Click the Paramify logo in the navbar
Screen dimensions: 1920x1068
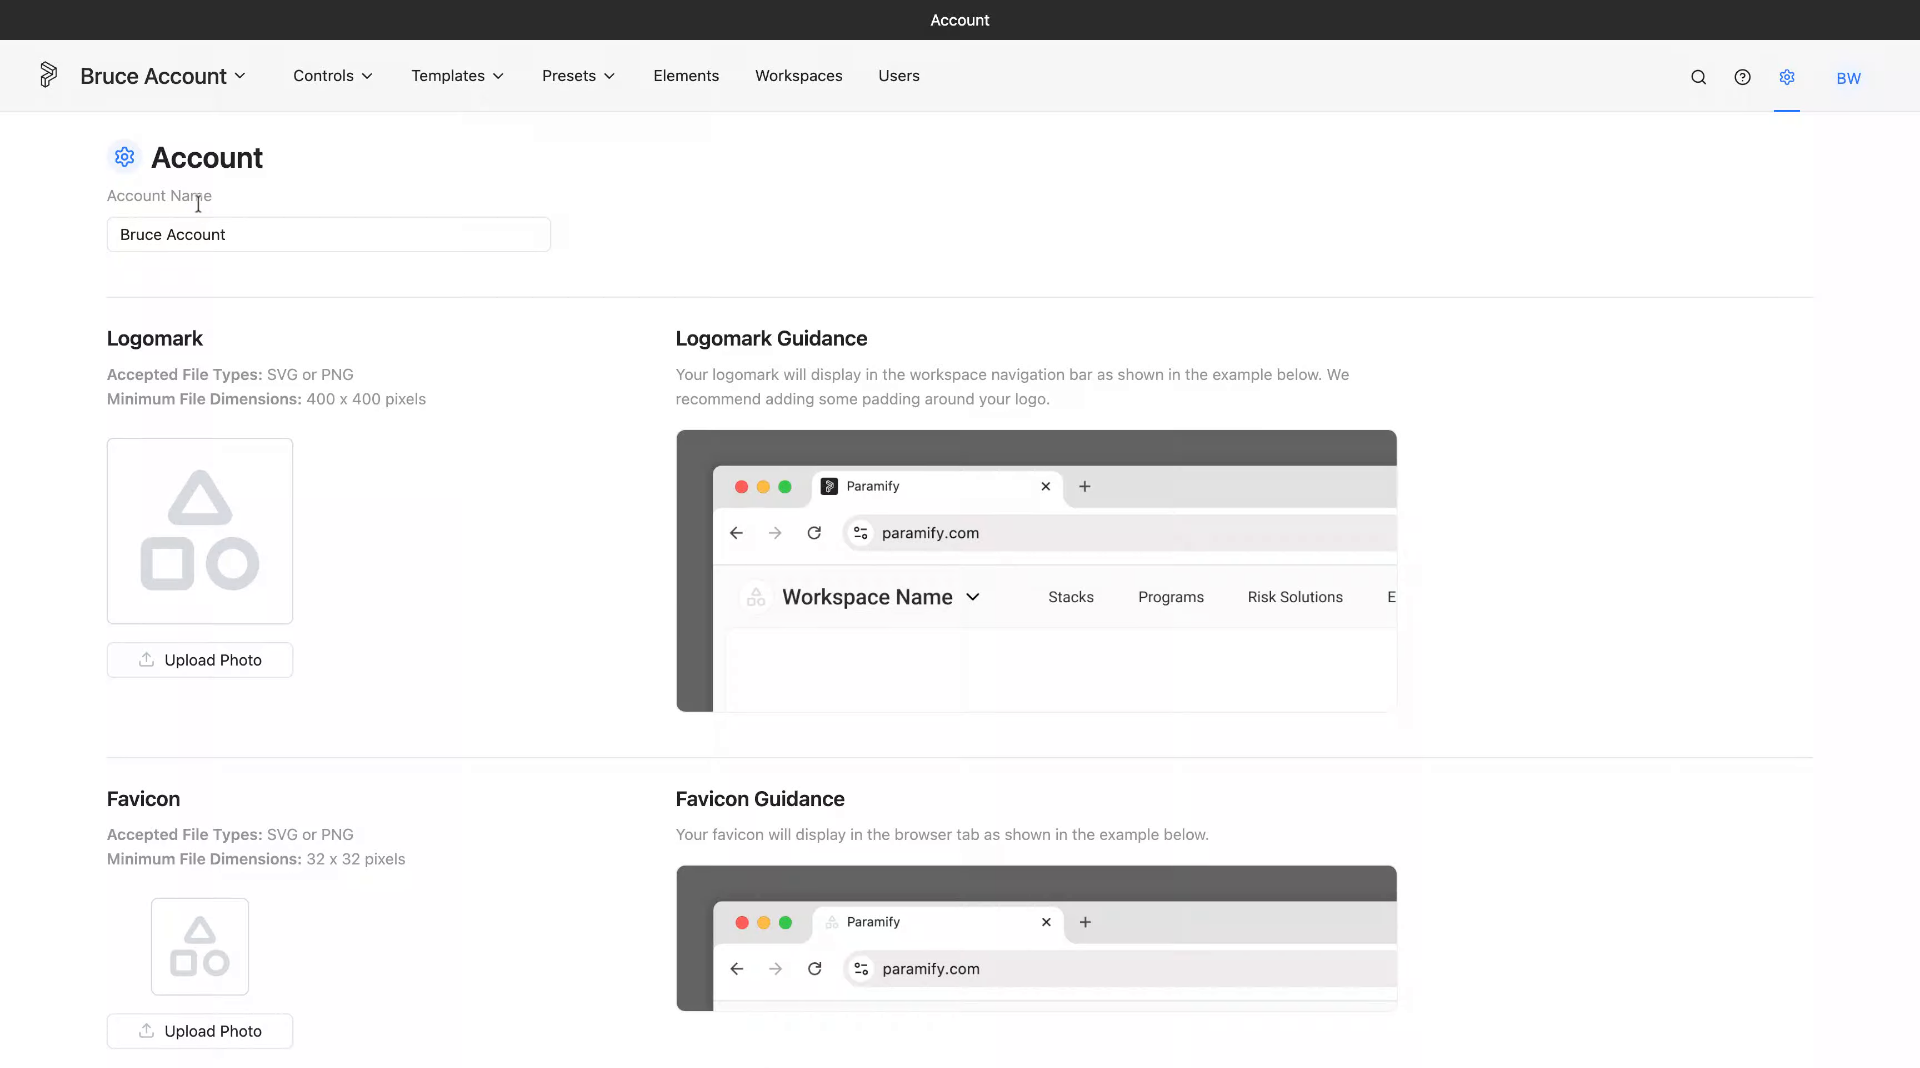pyautogui.click(x=48, y=75)
